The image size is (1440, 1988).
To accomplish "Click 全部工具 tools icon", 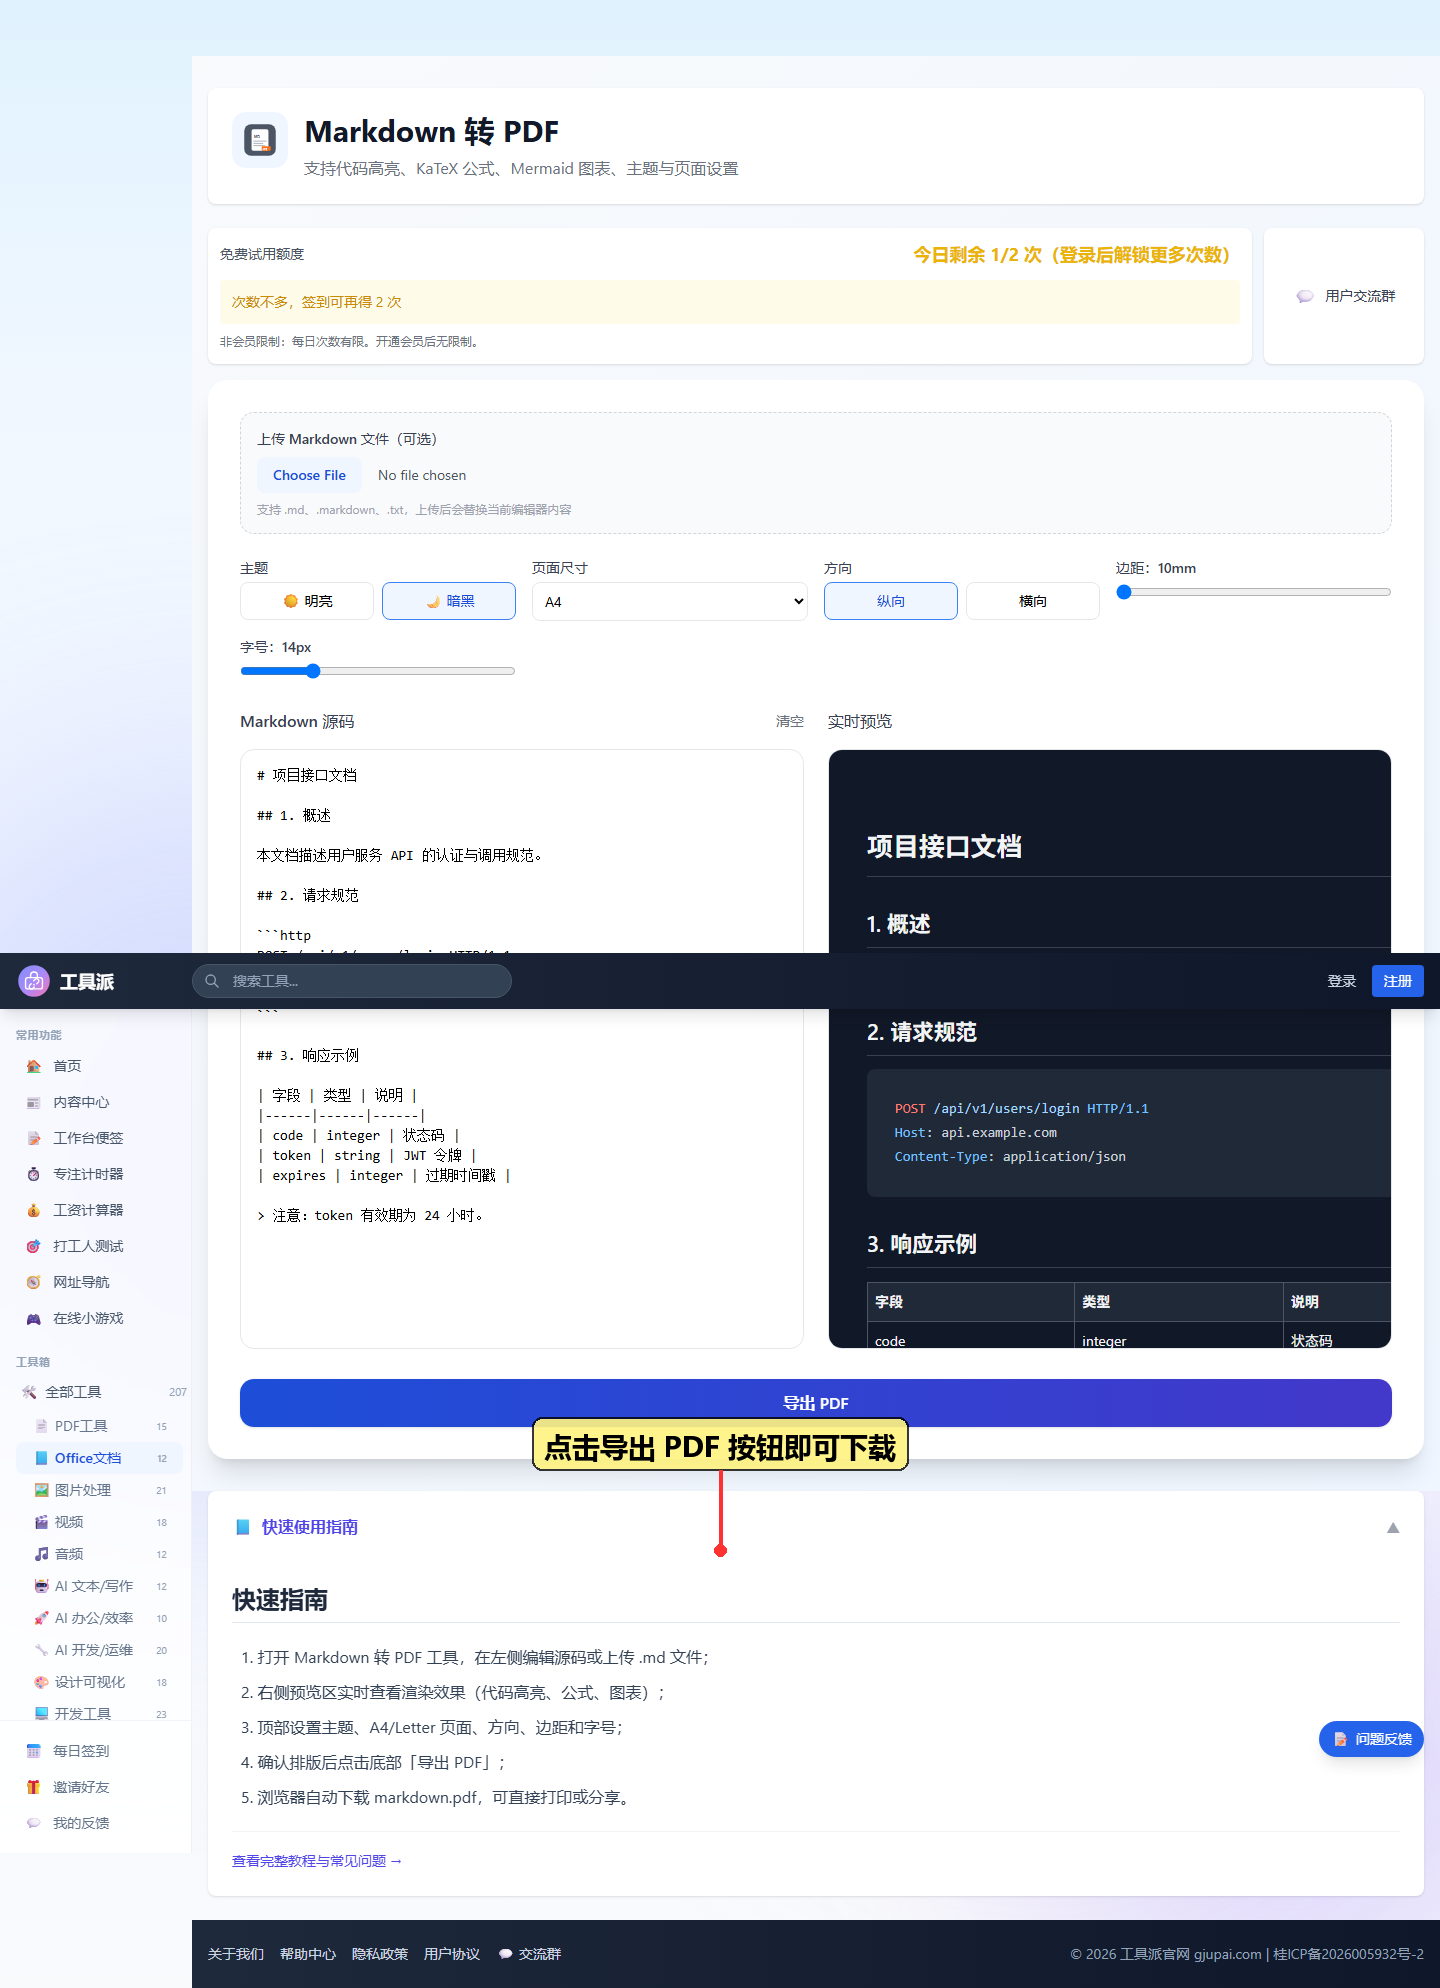I will (29, 1392).
